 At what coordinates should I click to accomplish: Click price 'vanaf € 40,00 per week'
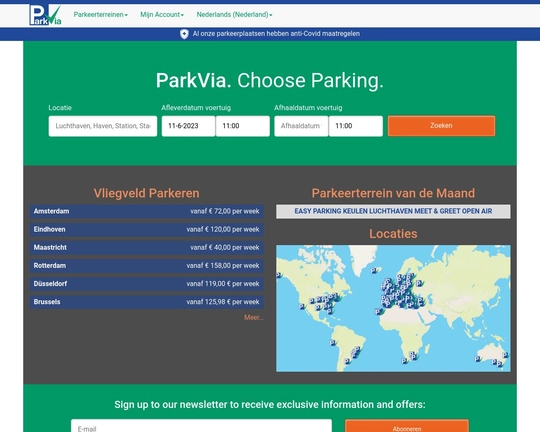pos(225,248)
